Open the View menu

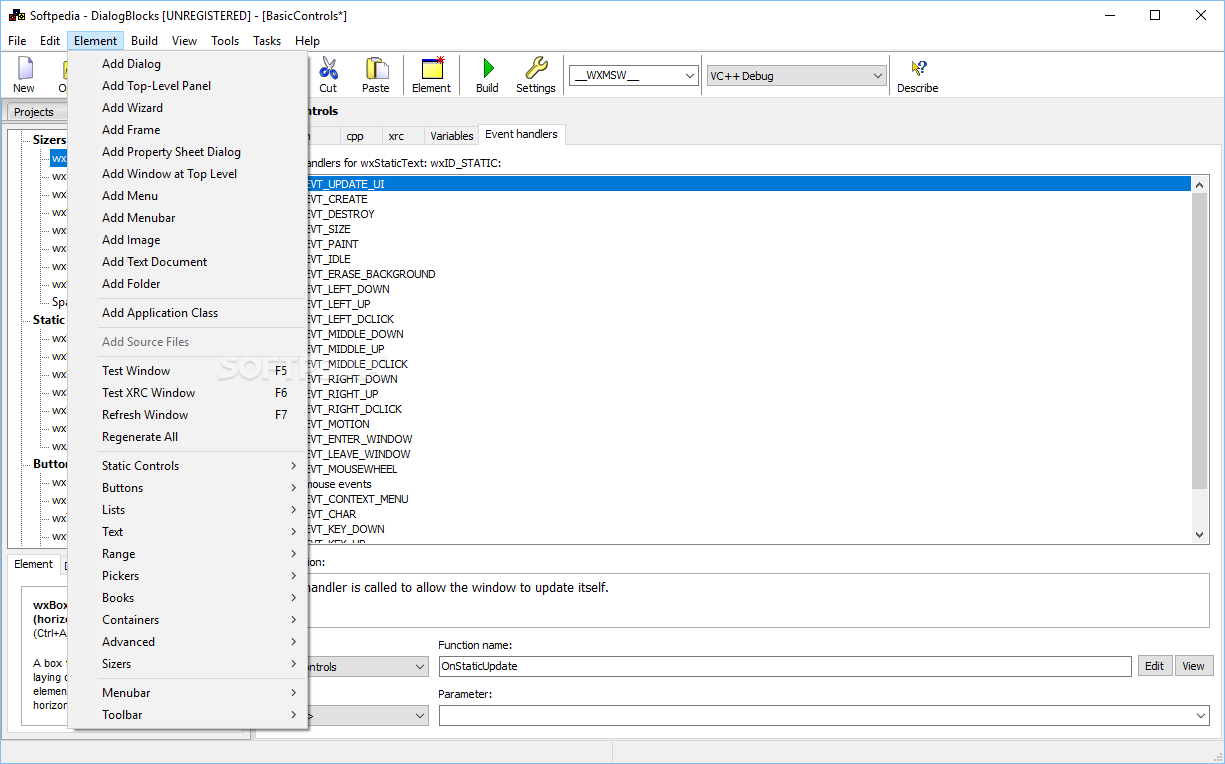184,41
